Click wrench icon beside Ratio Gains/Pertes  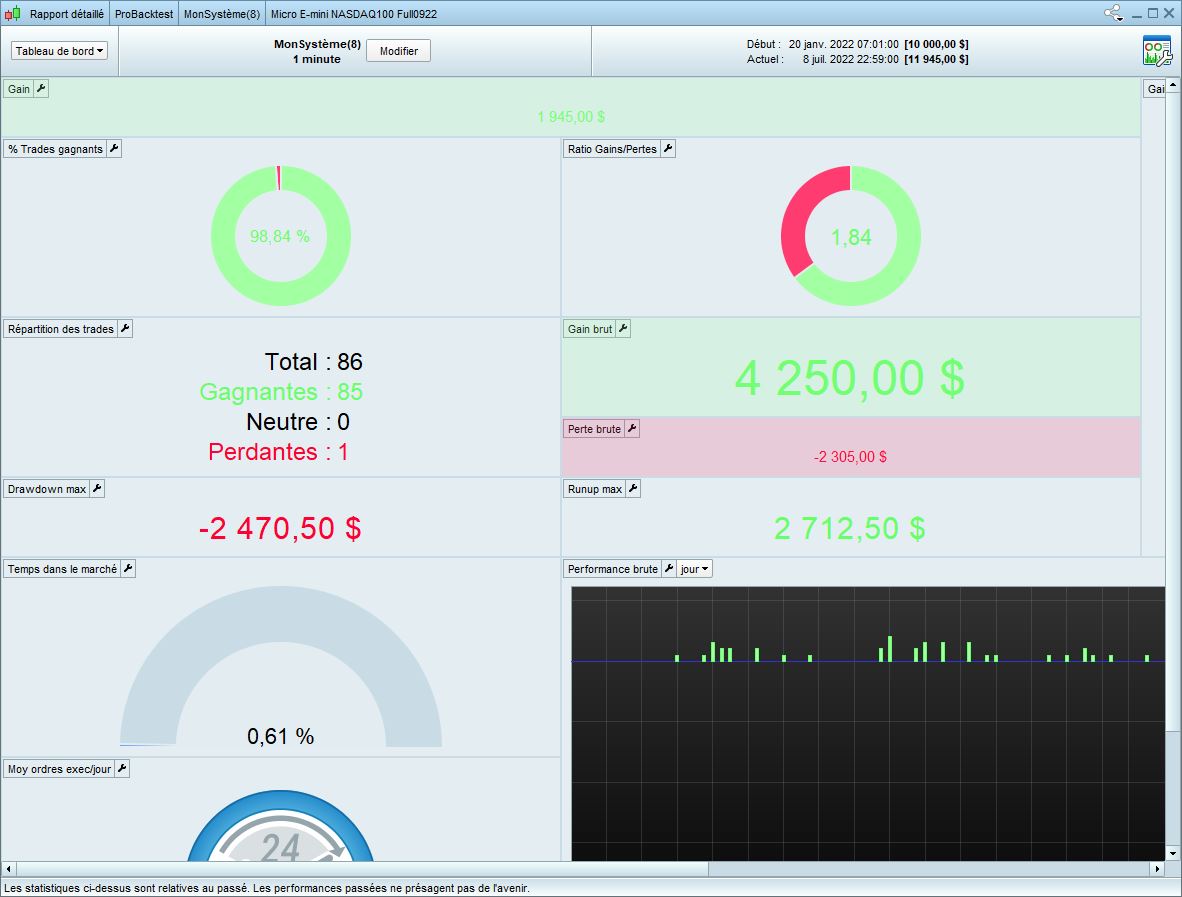[668, 148]
